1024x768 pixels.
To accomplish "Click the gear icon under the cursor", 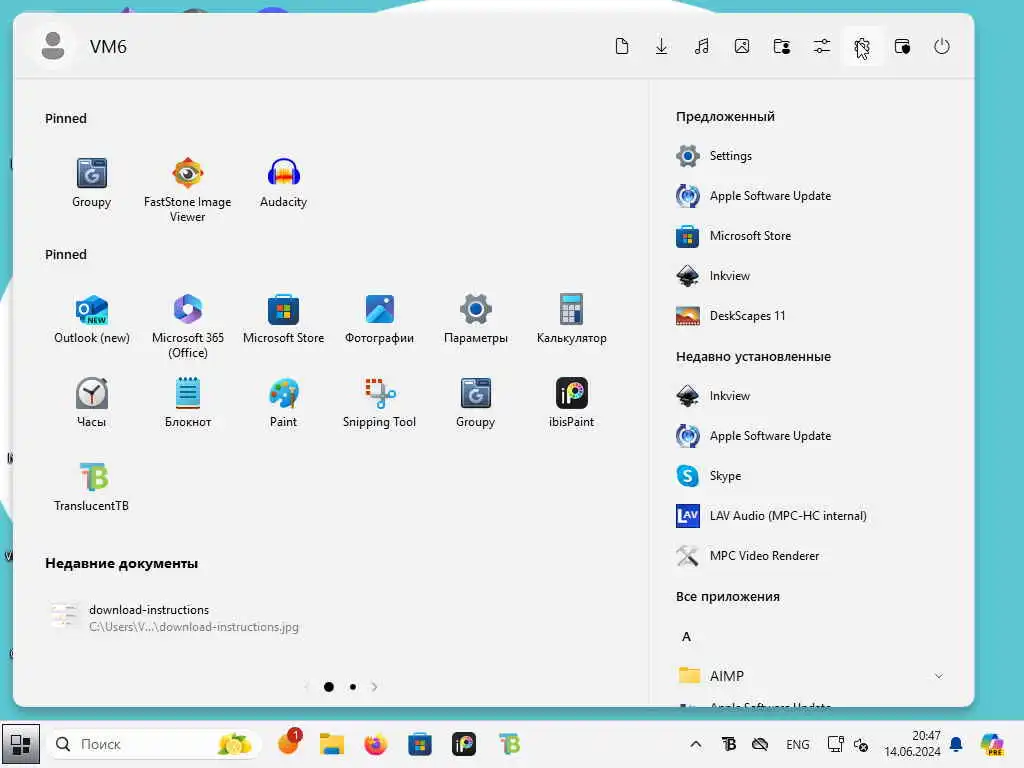I will pyautogui.click(x=861, y=46).
